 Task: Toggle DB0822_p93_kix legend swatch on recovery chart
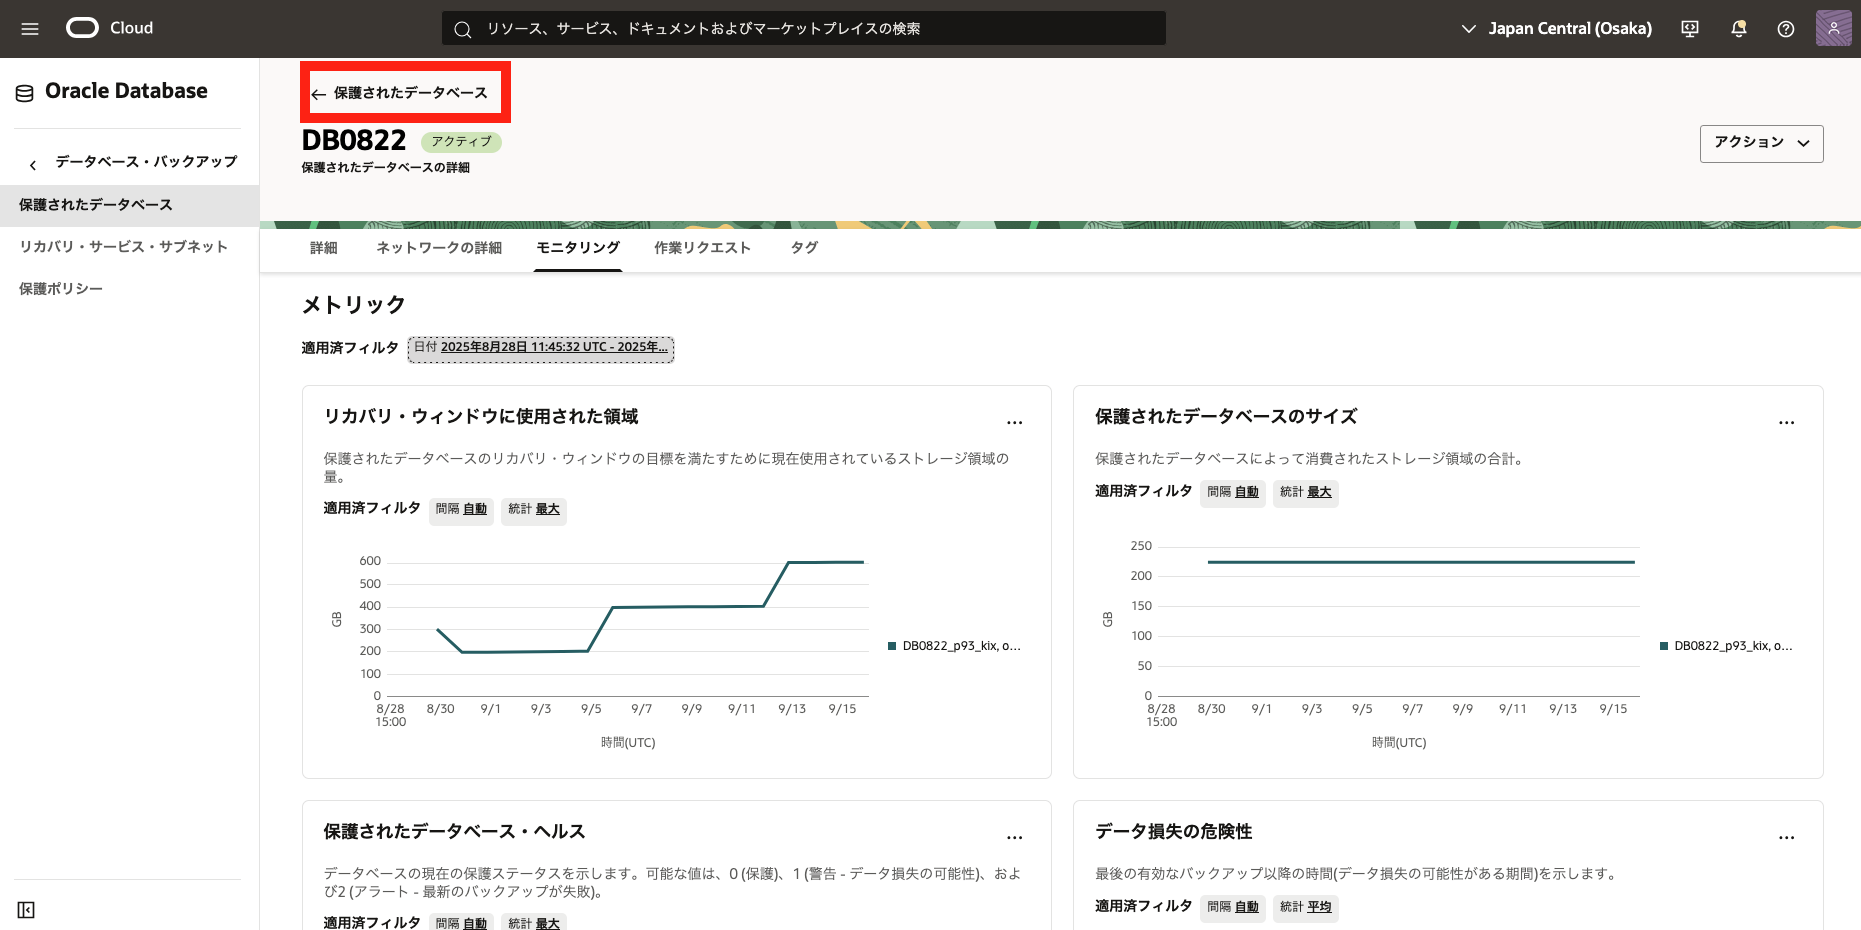click(x=892, y=646)
